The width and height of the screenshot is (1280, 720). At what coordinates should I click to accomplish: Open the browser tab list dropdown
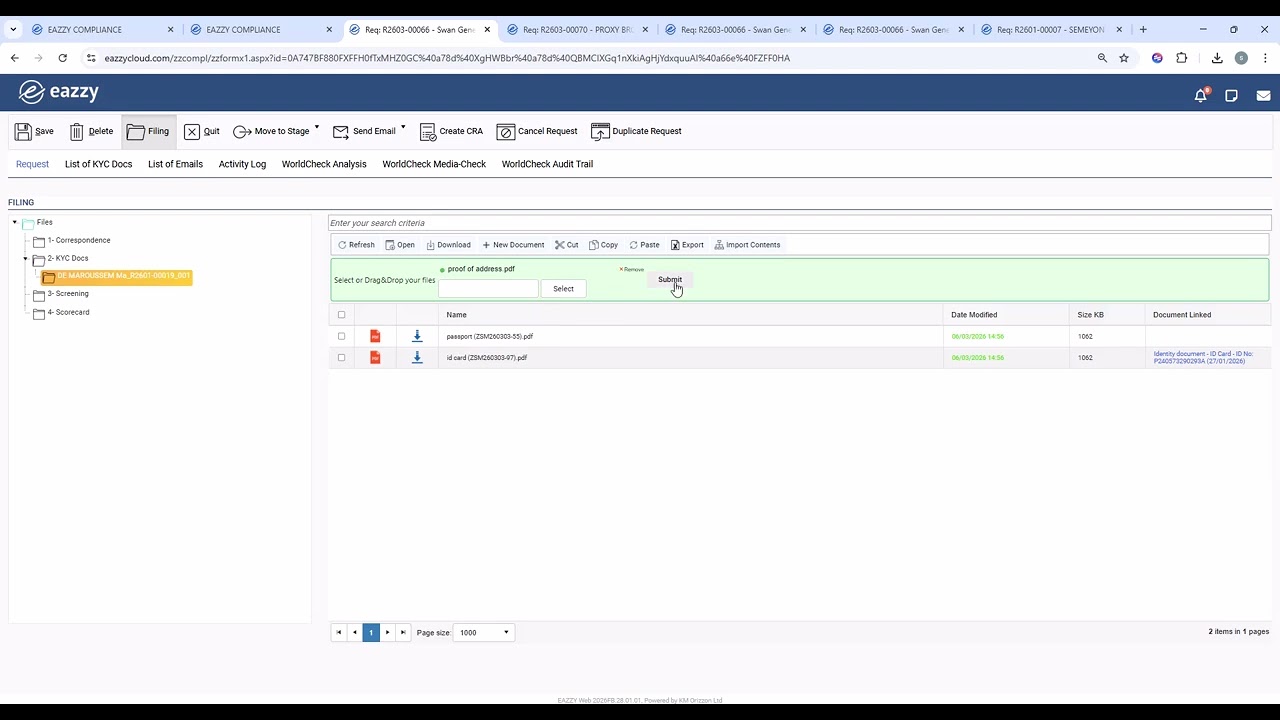(14, 30)
